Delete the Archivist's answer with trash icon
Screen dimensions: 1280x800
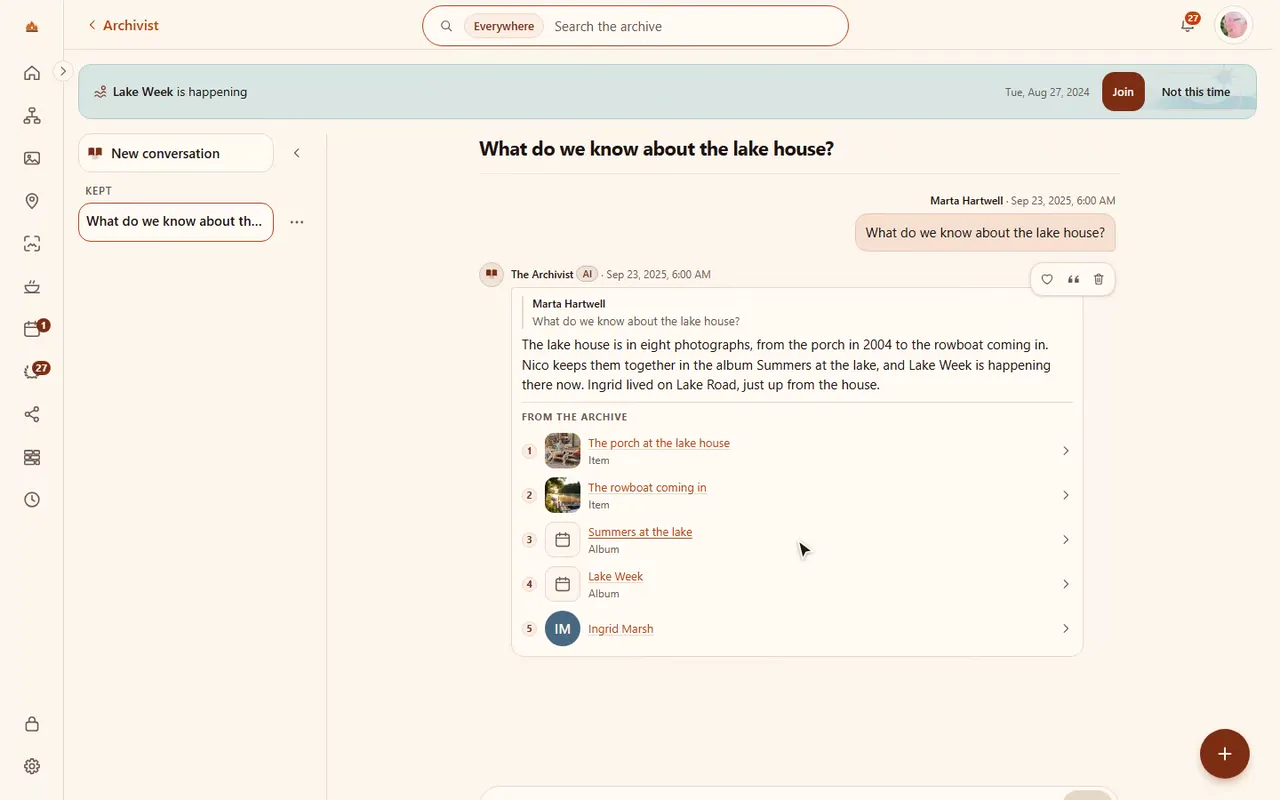[x=1099, y=279]
